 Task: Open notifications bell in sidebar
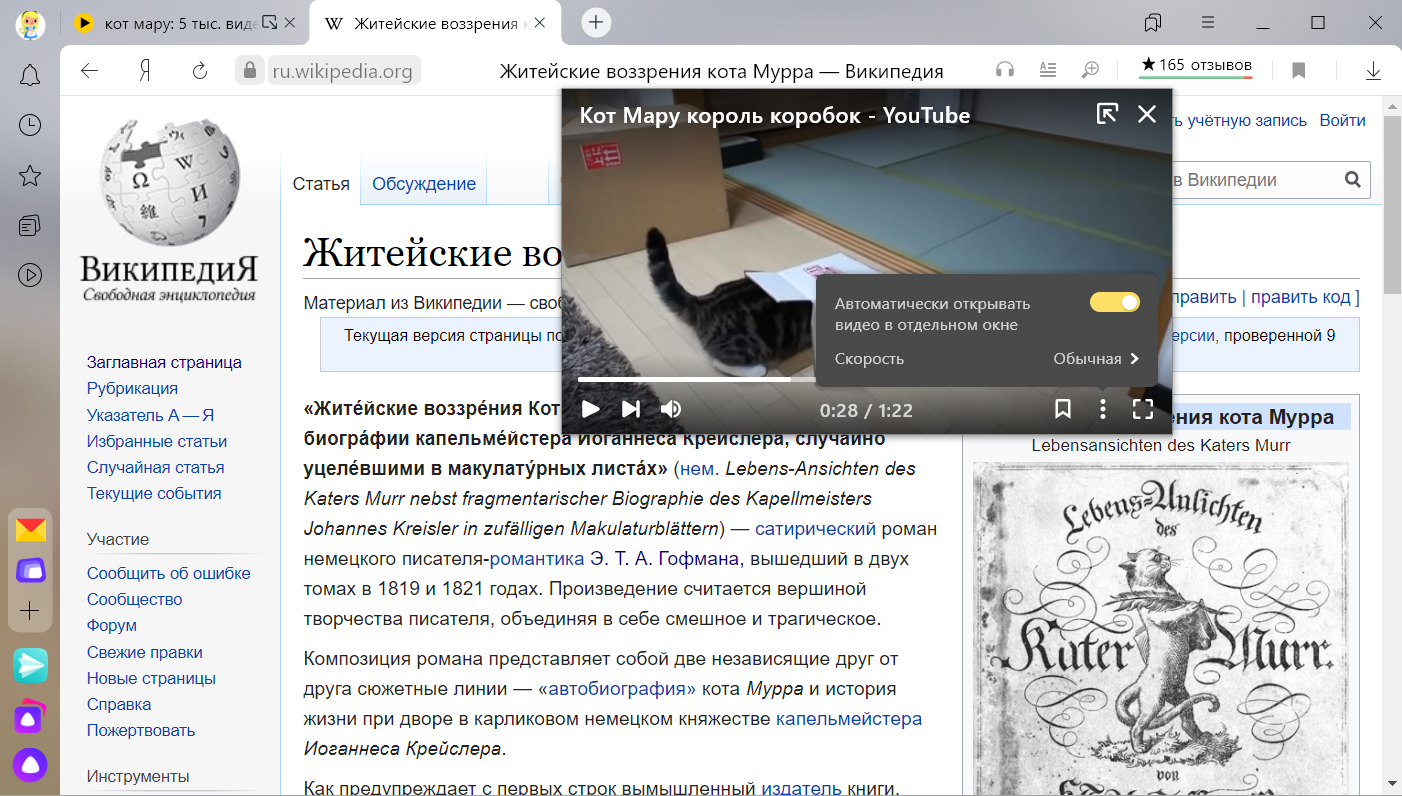click(30, 75)
